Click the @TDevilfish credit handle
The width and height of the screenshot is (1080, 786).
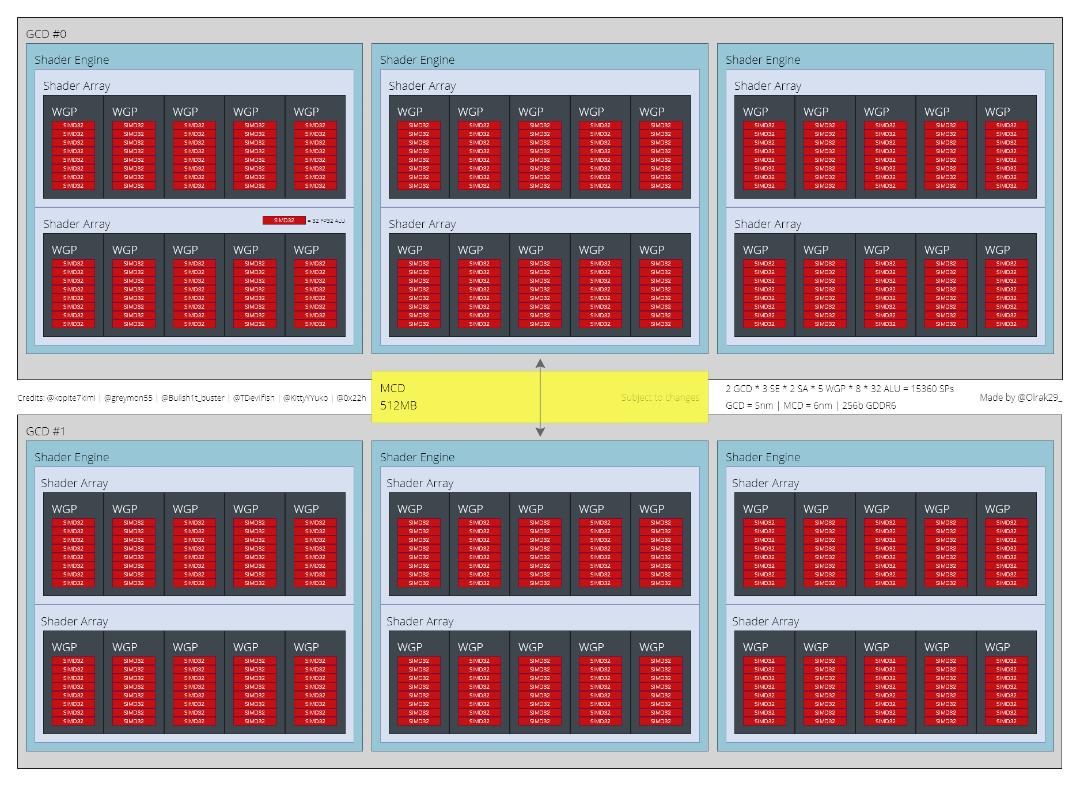(x=253, y=398)
